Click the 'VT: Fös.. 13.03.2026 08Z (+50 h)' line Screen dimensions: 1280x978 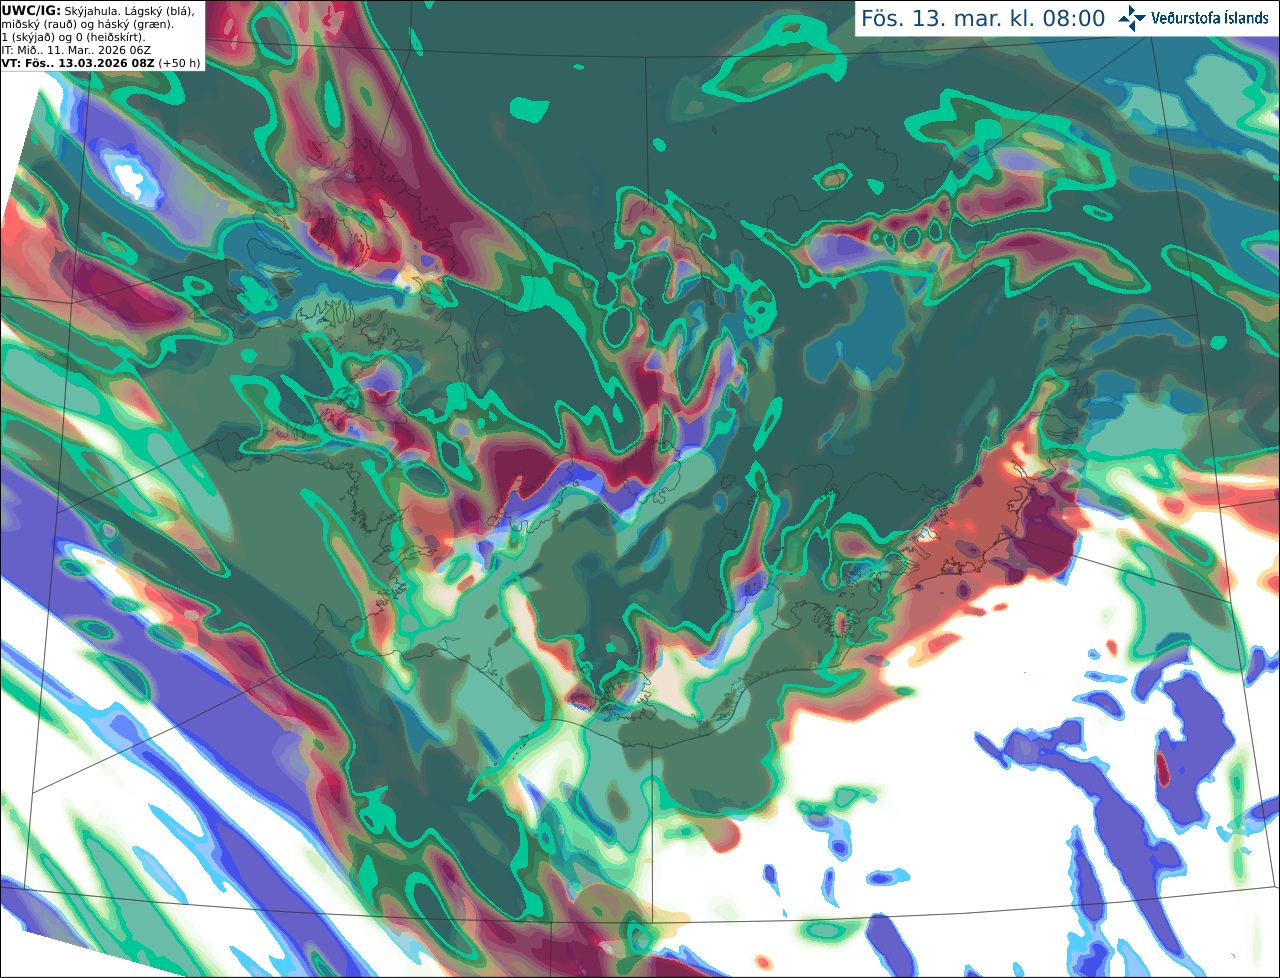(x=101, y=63)
